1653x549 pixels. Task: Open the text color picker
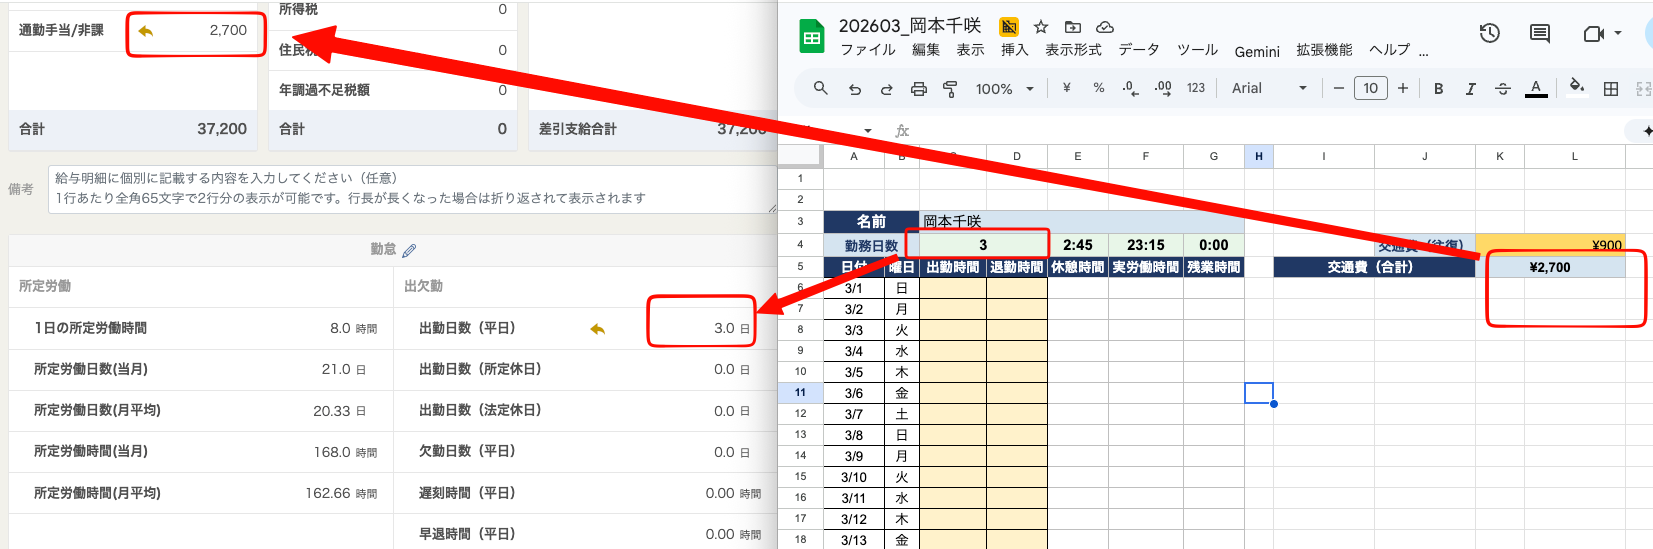click(x=1537, y=88)
